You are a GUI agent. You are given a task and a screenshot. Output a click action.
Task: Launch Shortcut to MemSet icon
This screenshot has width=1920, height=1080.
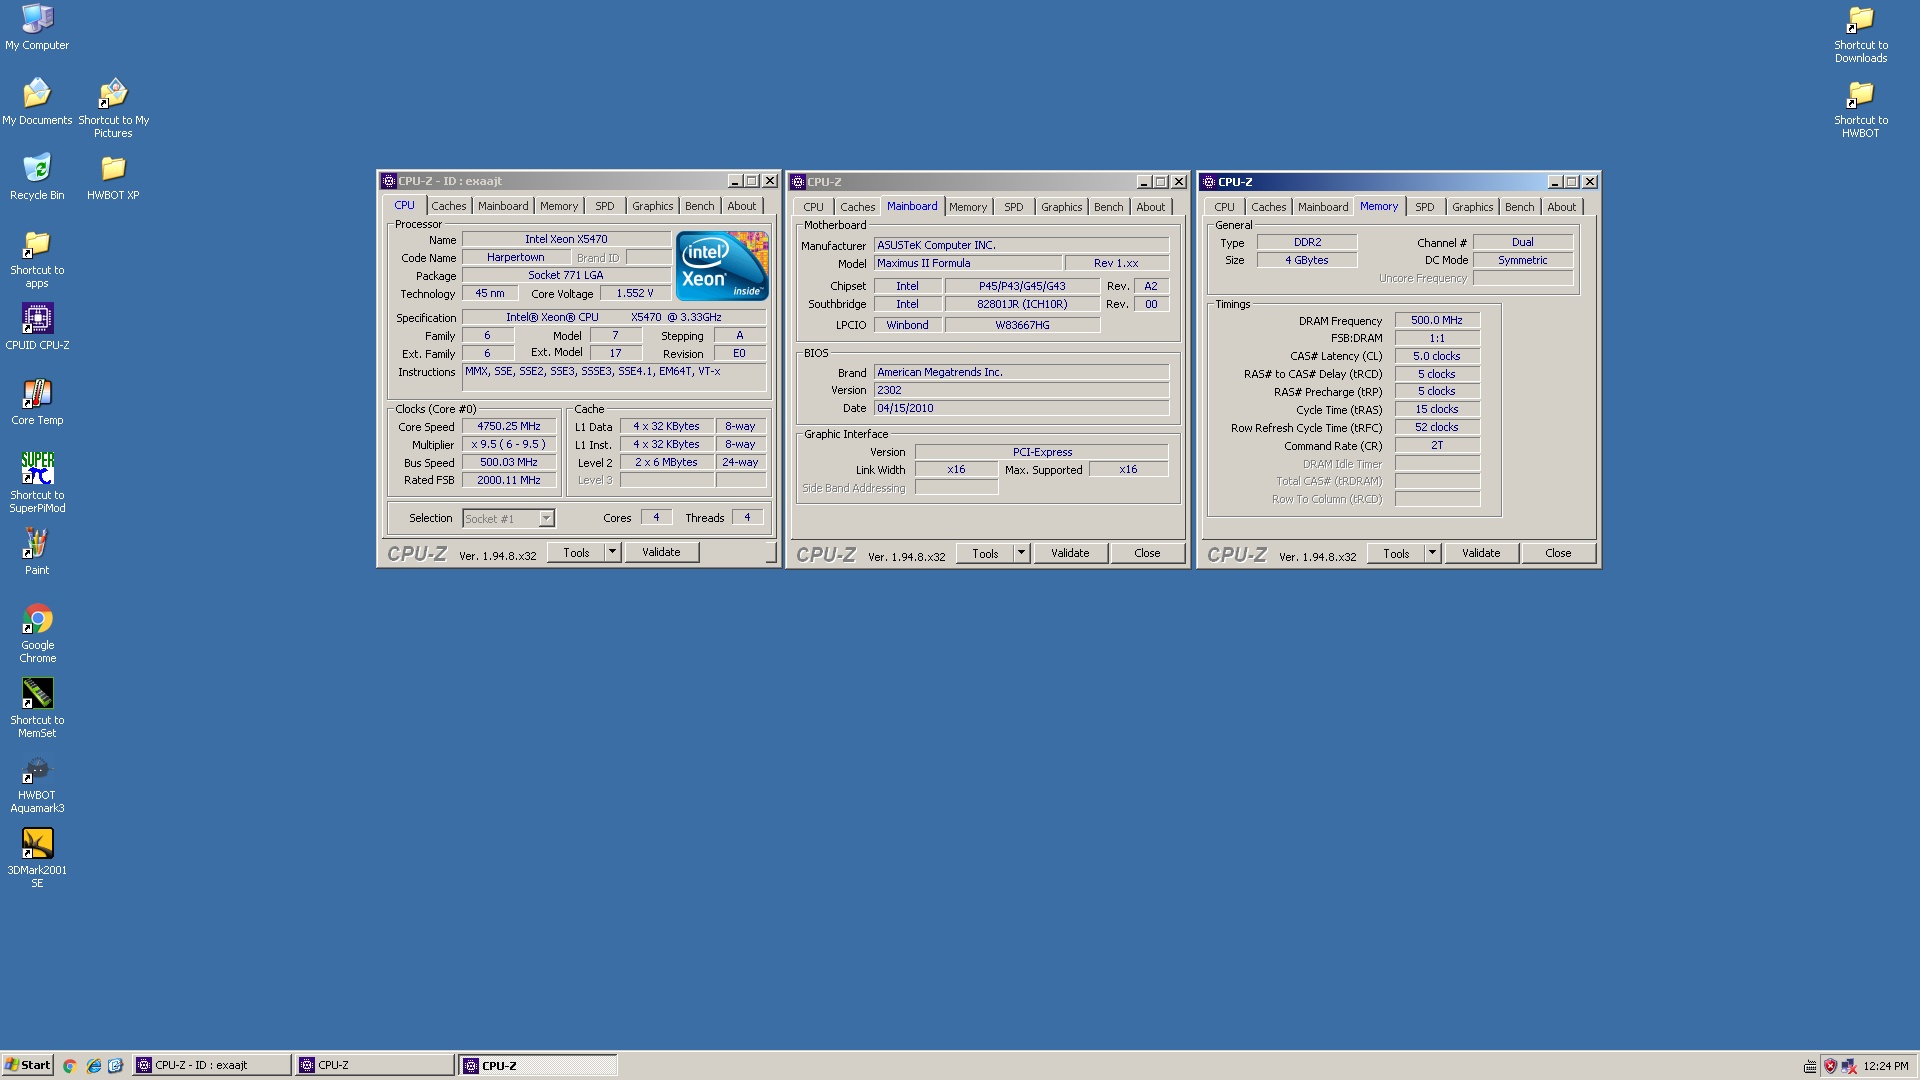point(37,708)
